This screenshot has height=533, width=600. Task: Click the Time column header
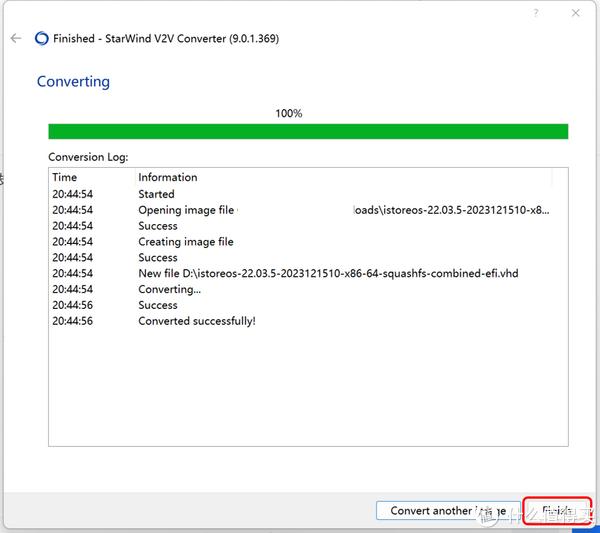(x=65, y=177)
